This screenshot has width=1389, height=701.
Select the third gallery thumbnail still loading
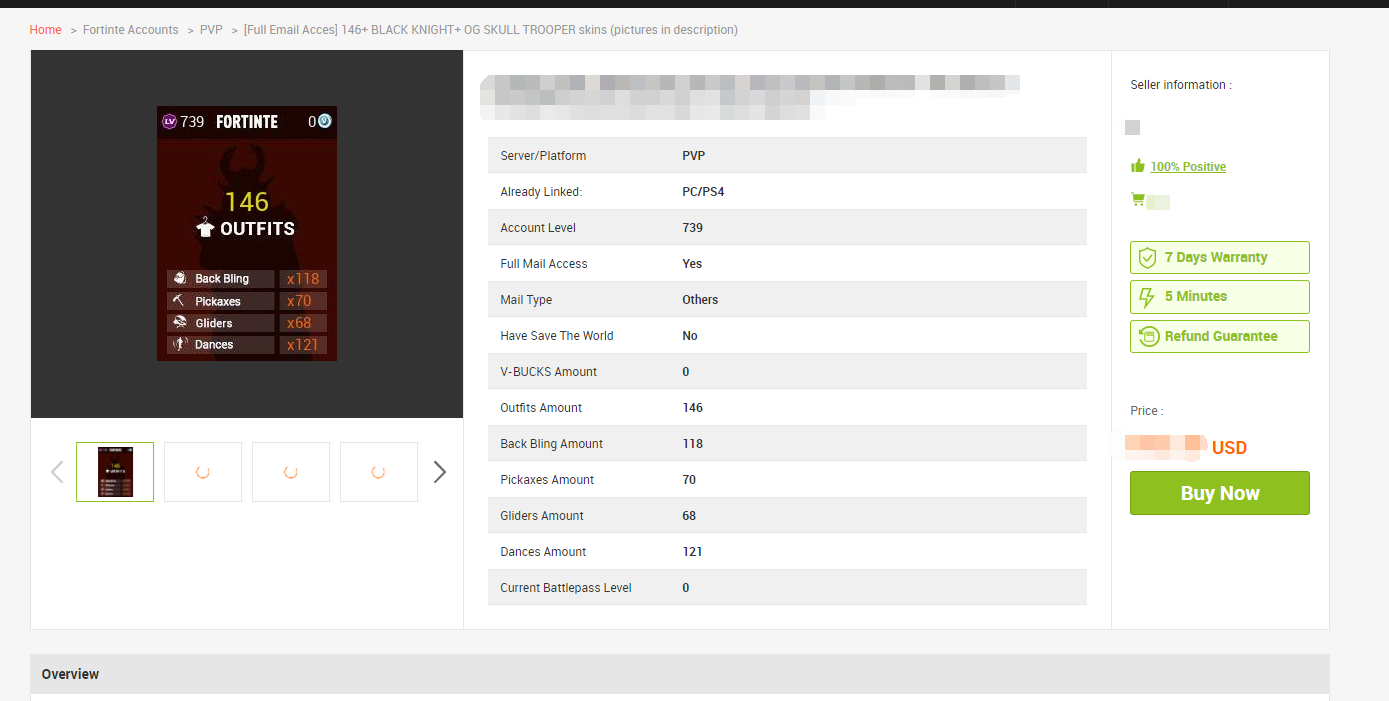(x=291, y=472)
